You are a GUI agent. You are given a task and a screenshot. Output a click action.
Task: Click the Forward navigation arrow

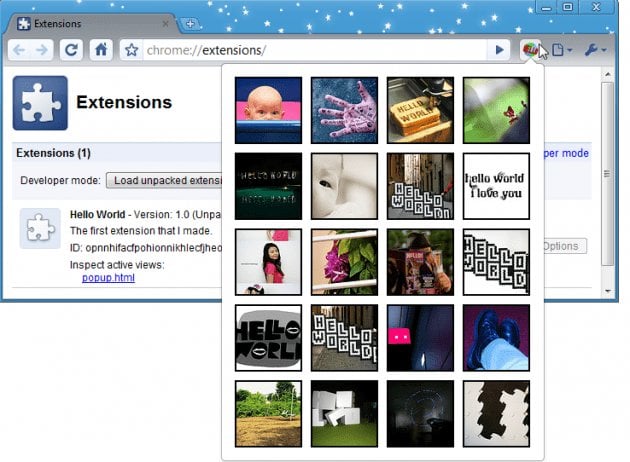tap(44, 50)
